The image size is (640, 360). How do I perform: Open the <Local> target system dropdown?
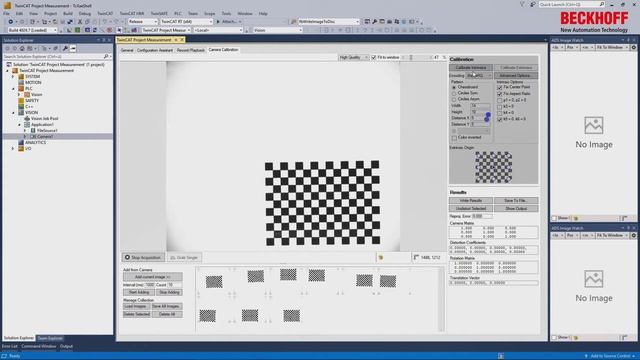pyautogui.click(x=218, y=30)
